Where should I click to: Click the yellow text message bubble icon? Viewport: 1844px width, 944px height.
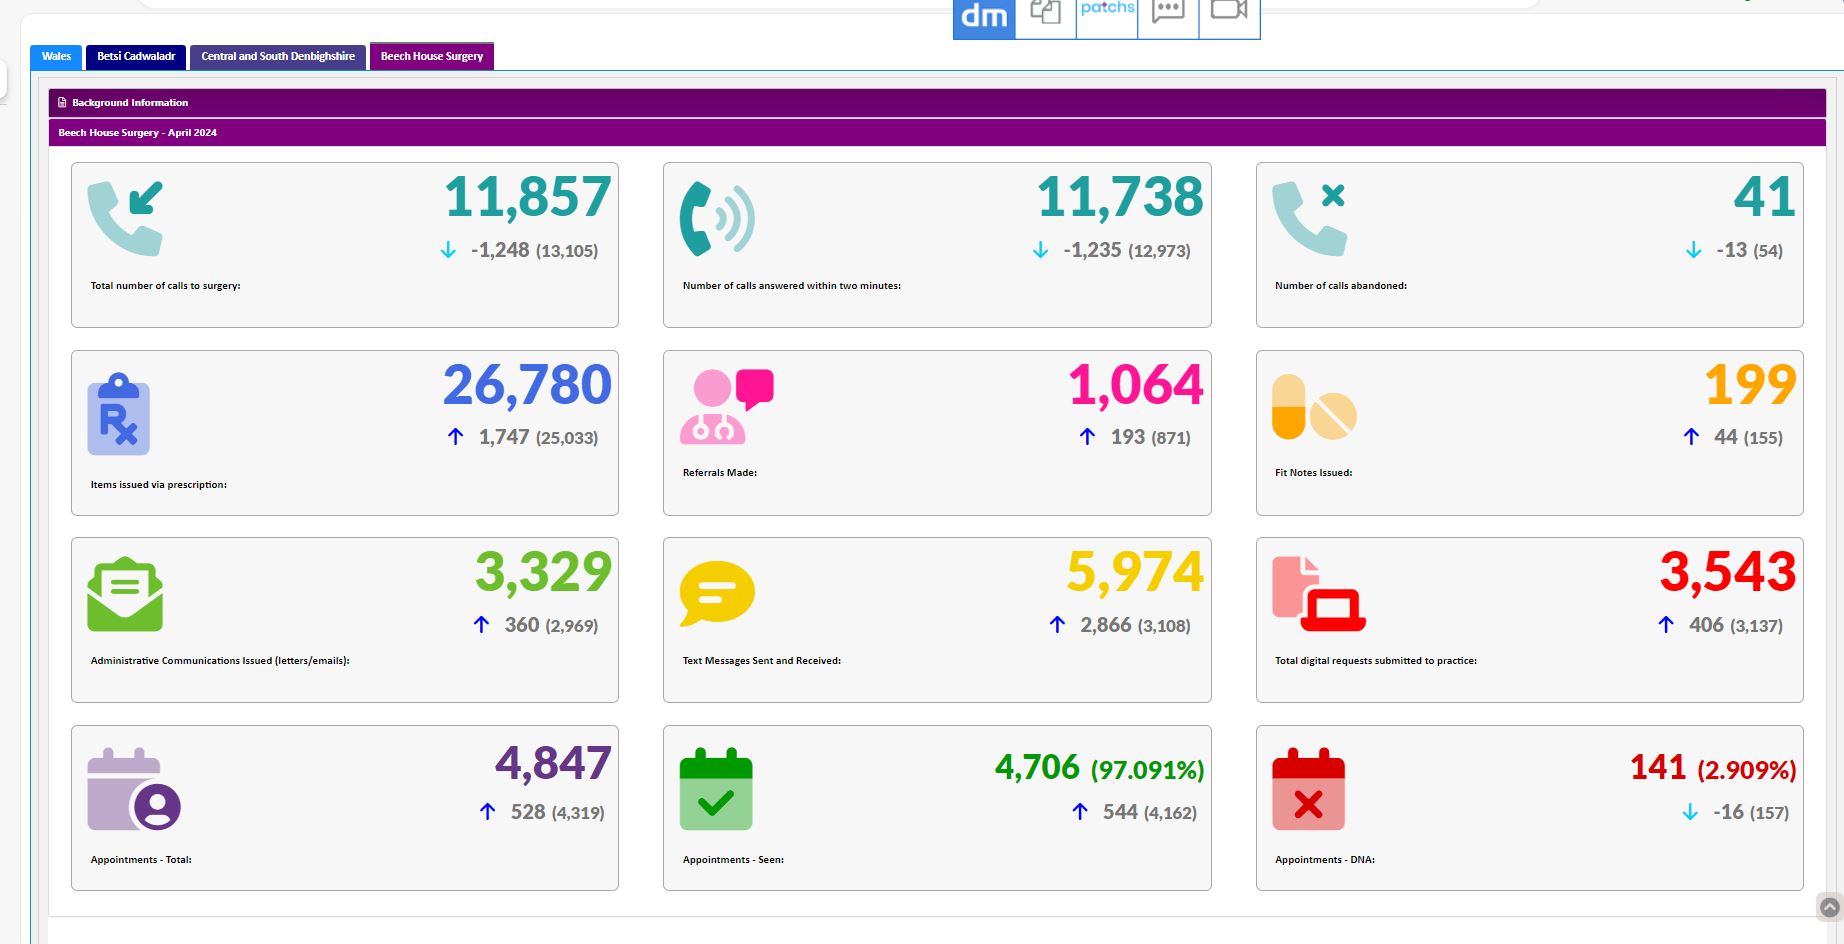[716, 593]
